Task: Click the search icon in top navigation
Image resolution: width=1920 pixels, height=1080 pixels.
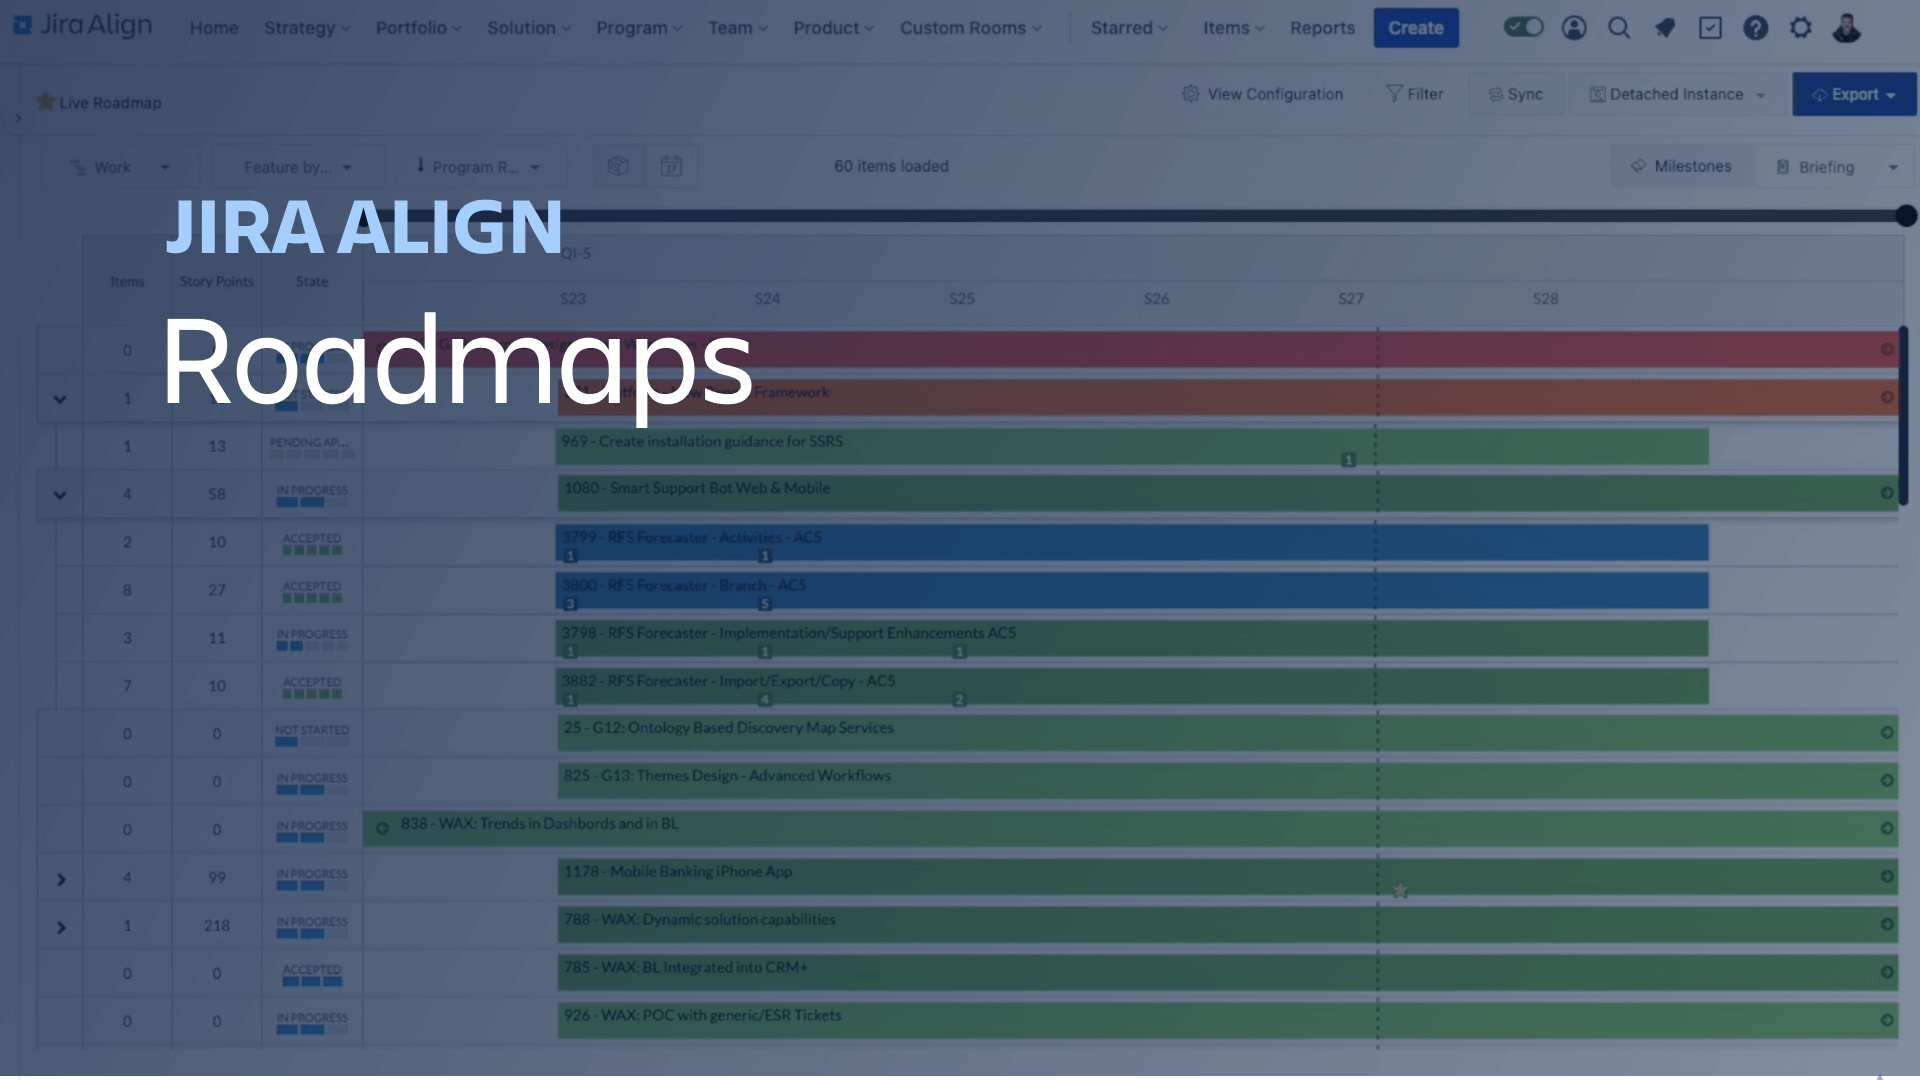Action: [1618, 26]
